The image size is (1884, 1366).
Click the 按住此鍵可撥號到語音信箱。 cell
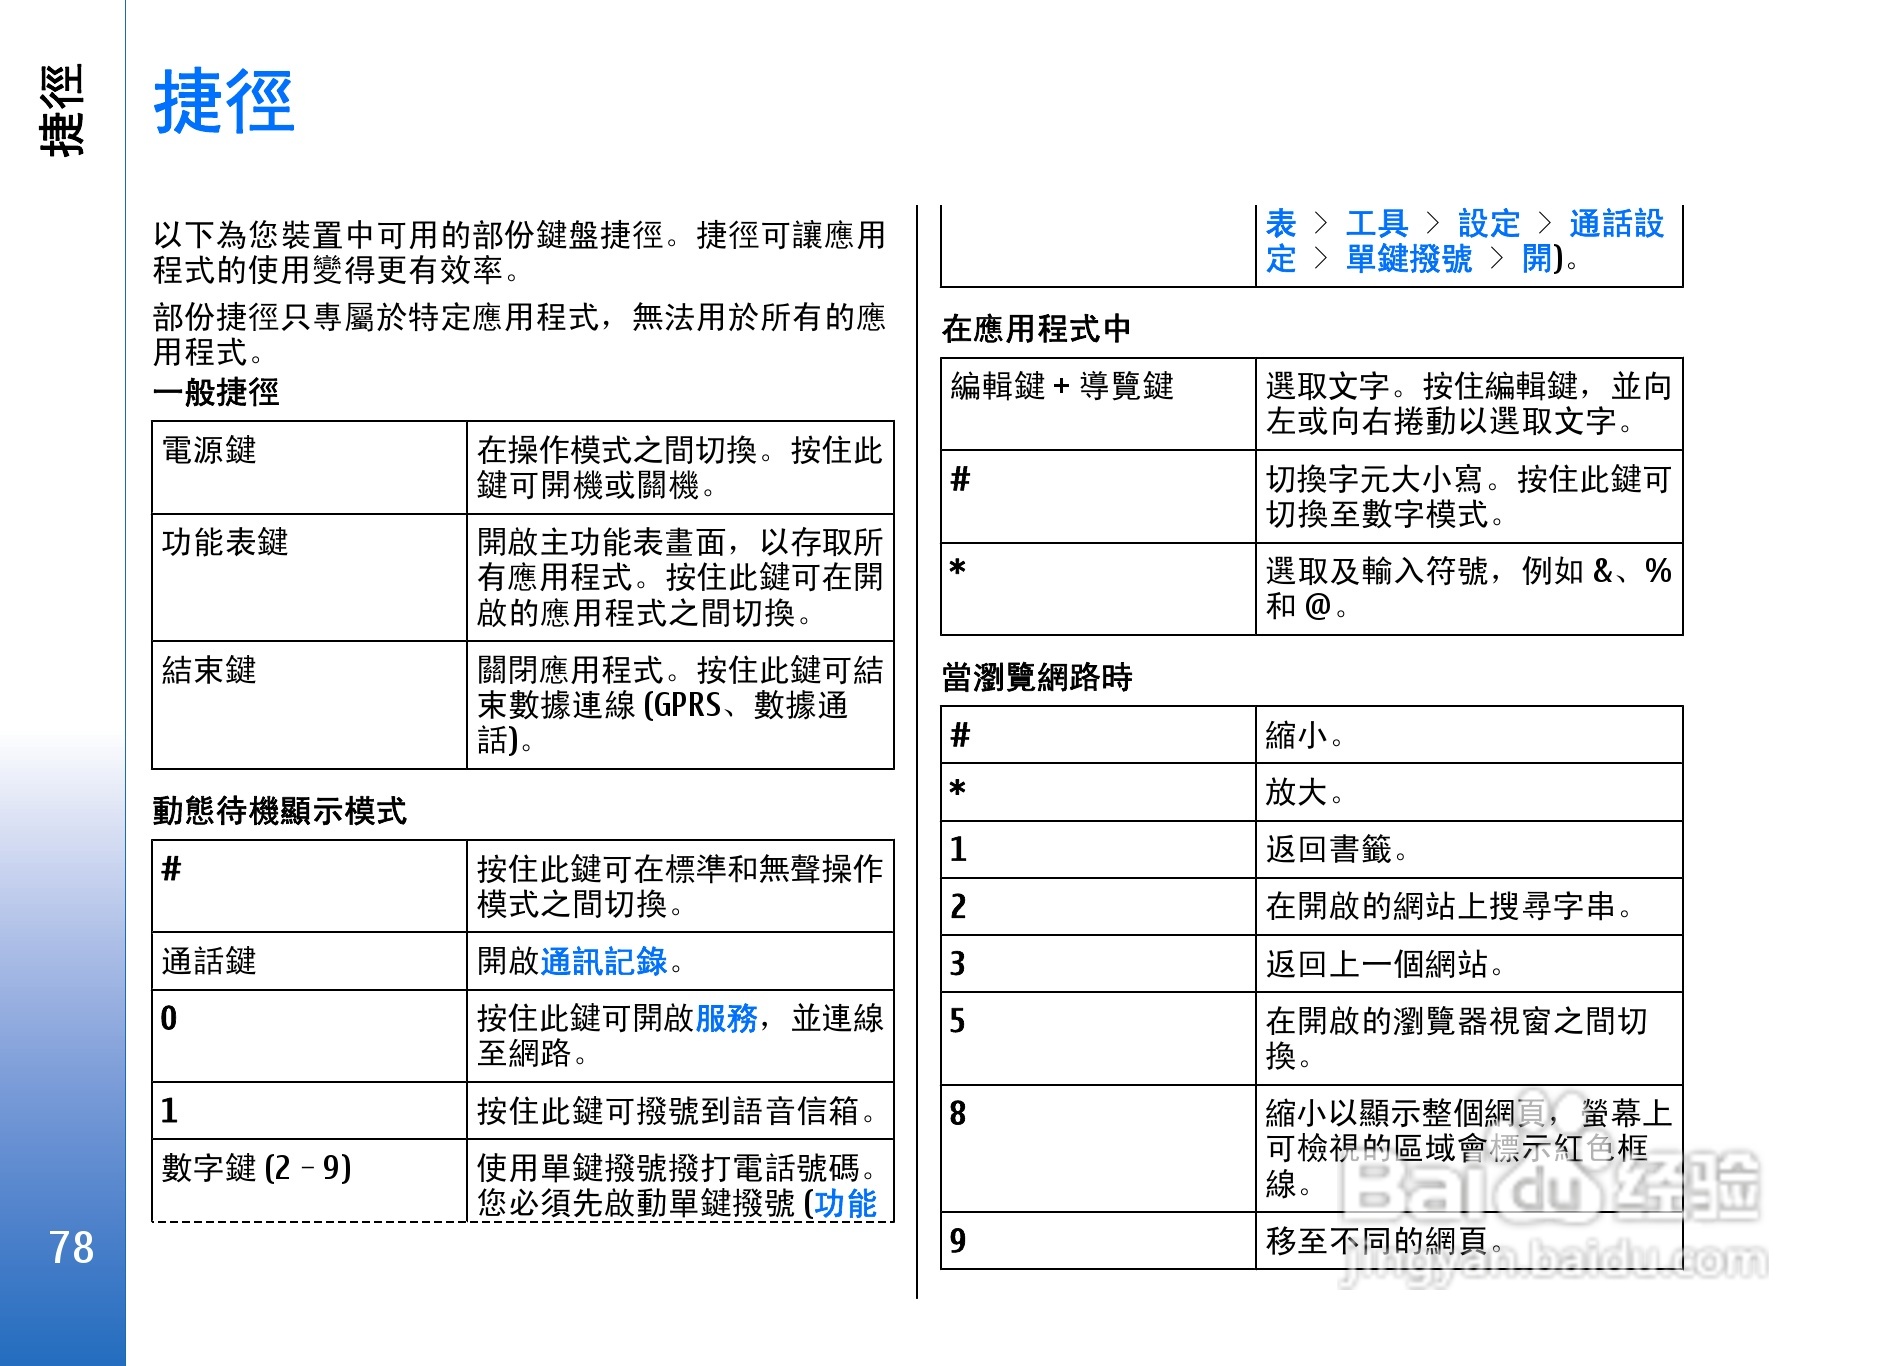click(680, 1111)
